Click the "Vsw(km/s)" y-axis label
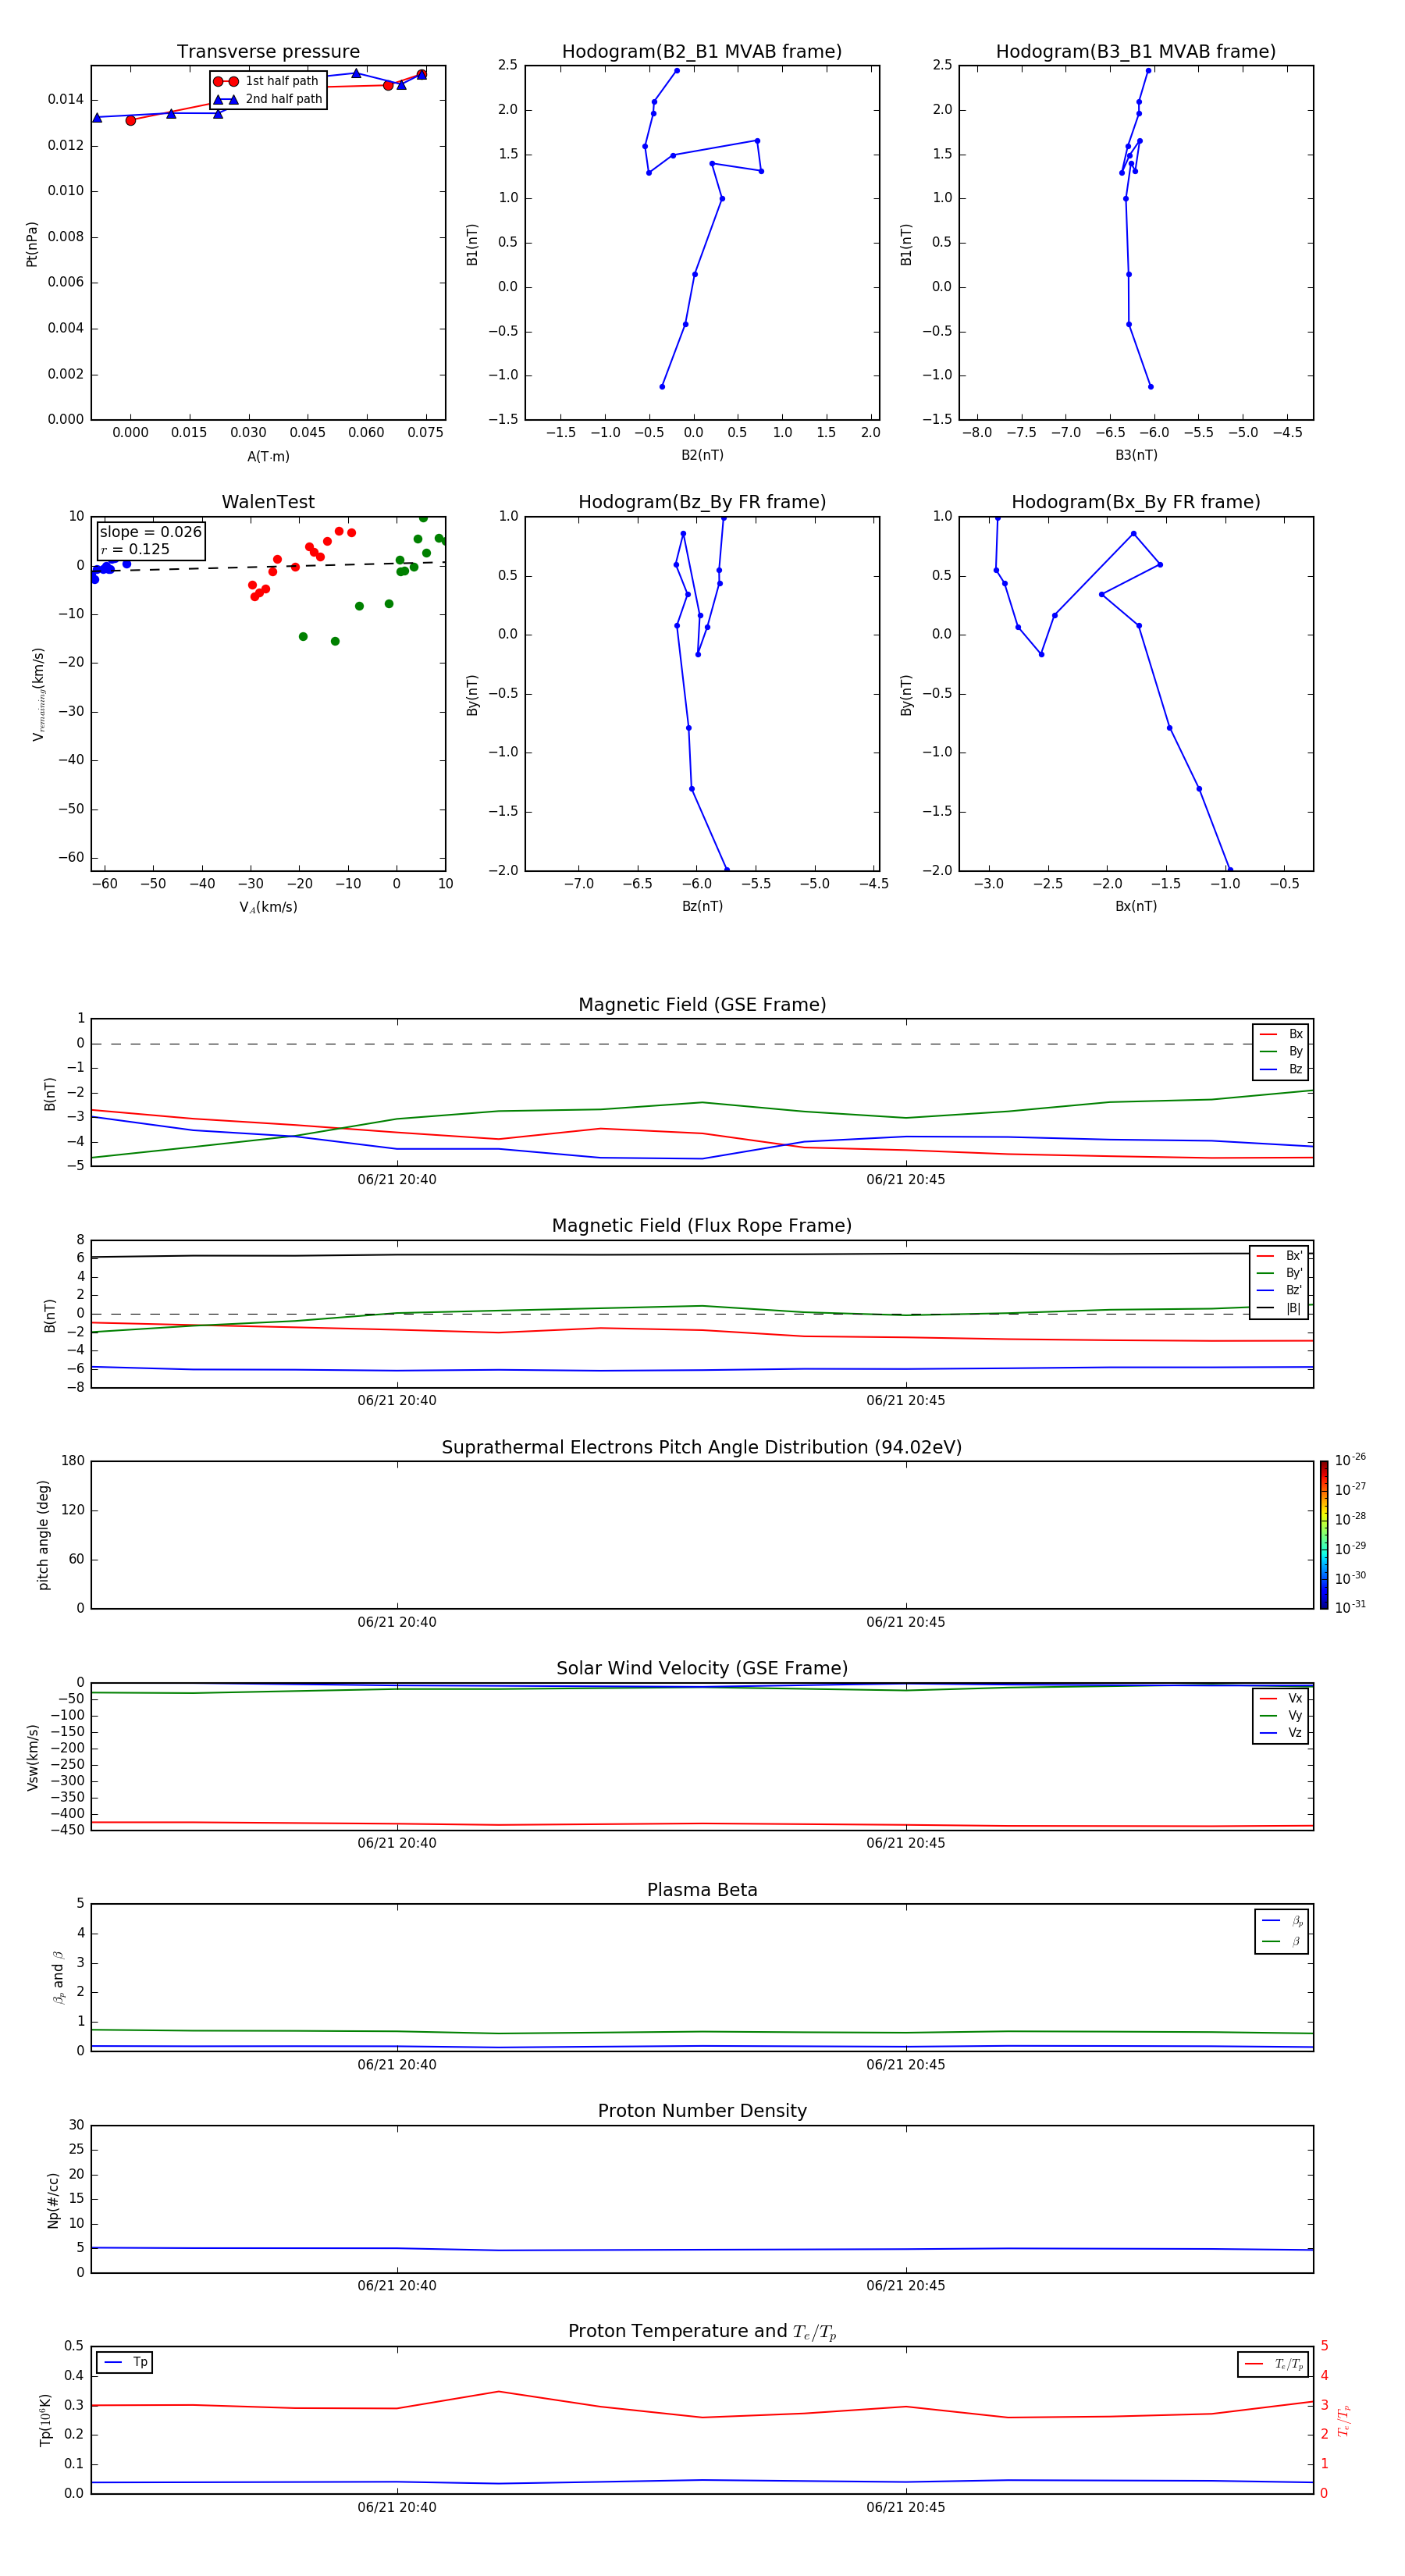This screenshot has width=1405, height=2576. point(32,1757)
